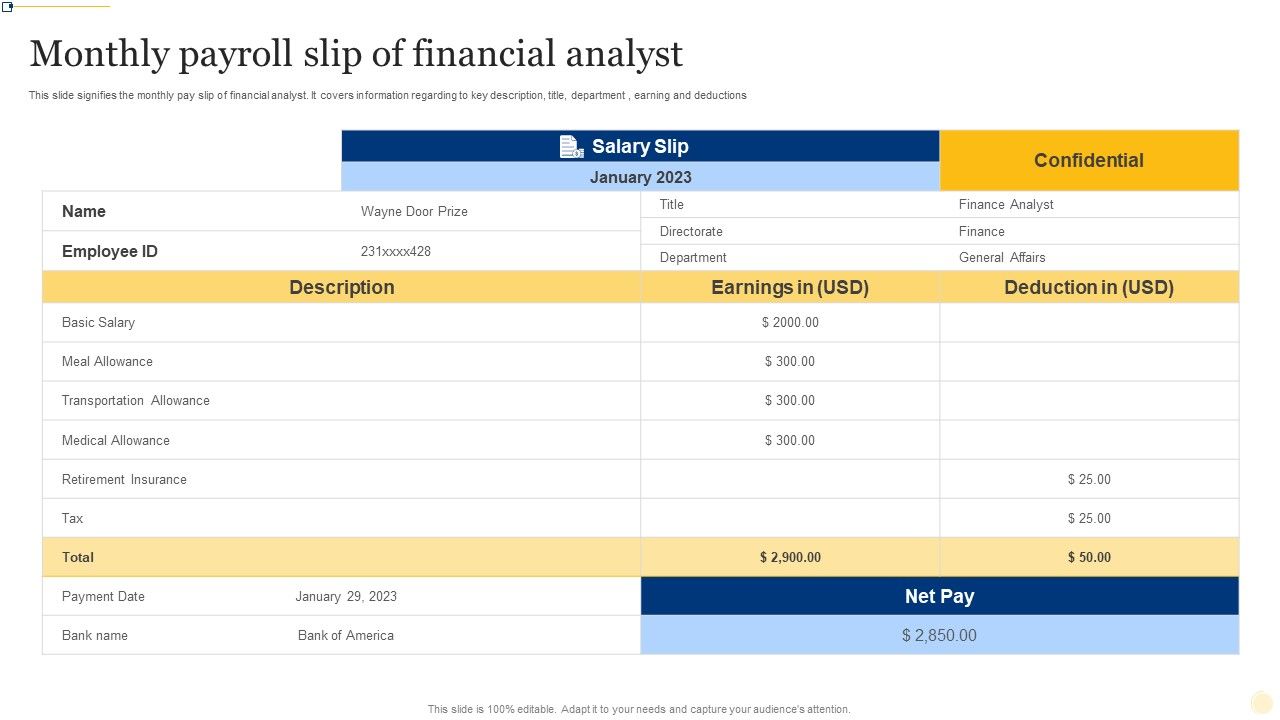The image size is (1280, 720).
Task: Click the 'Bank of America' value
Action: point(346,635)
